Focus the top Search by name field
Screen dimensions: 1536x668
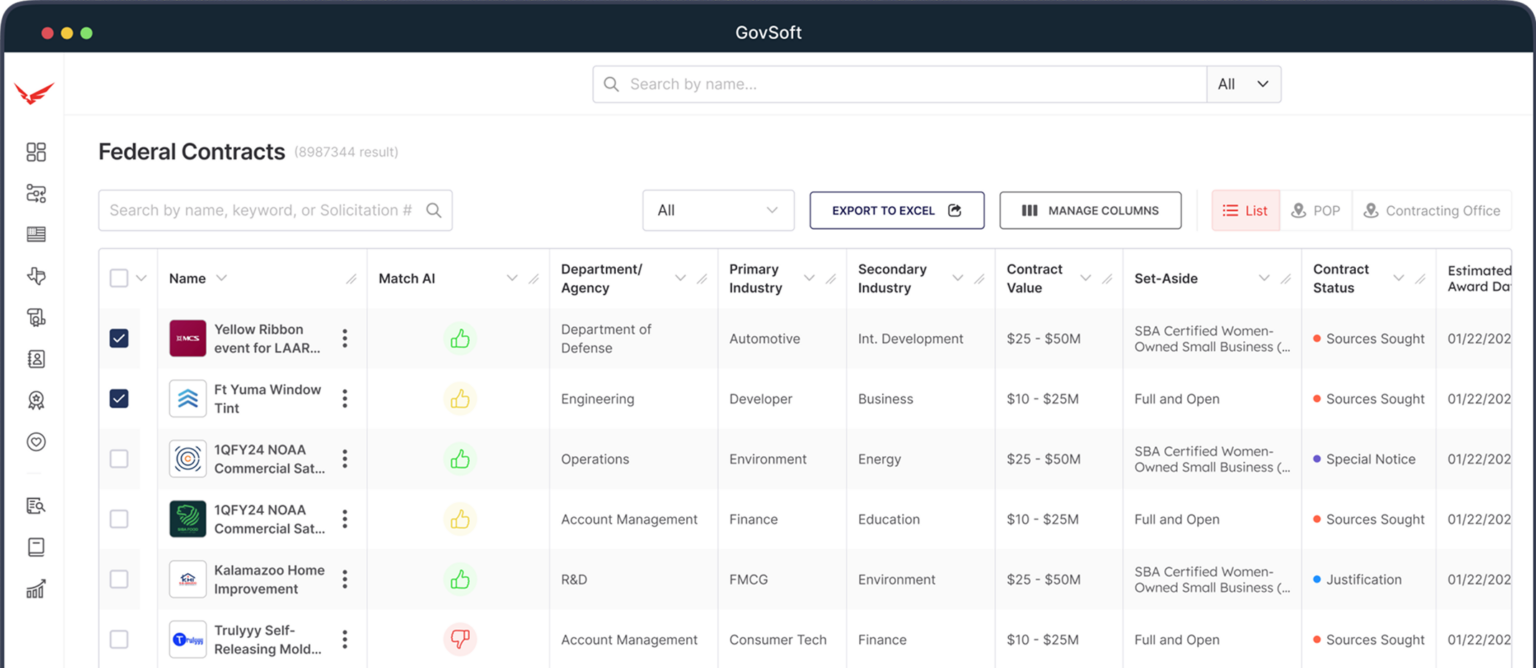900,84
